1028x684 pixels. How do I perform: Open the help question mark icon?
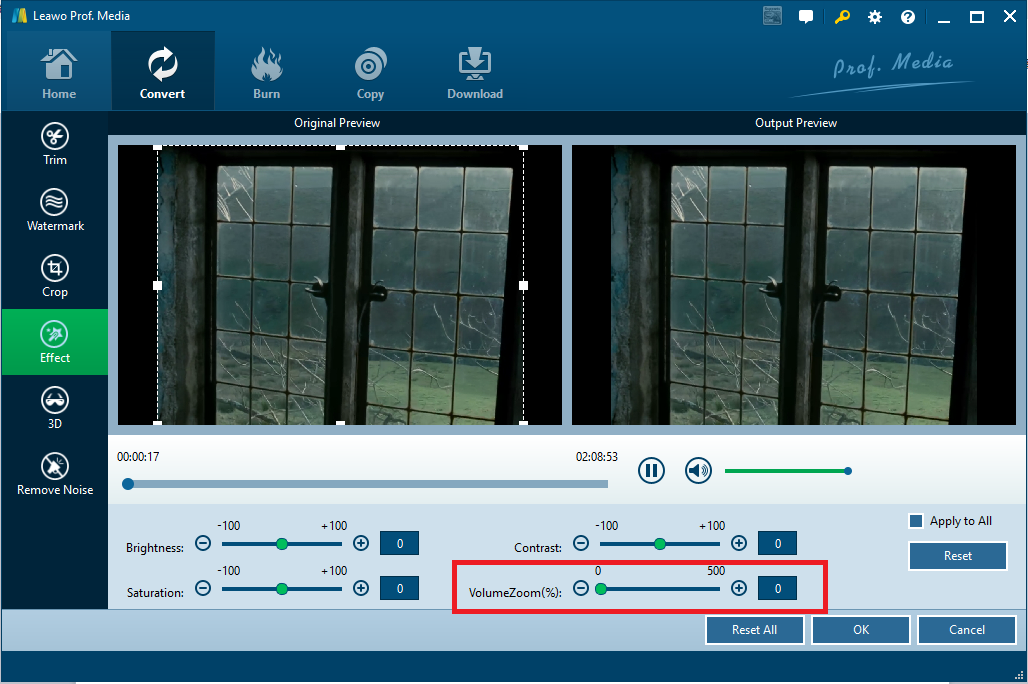tap(907, 17)
